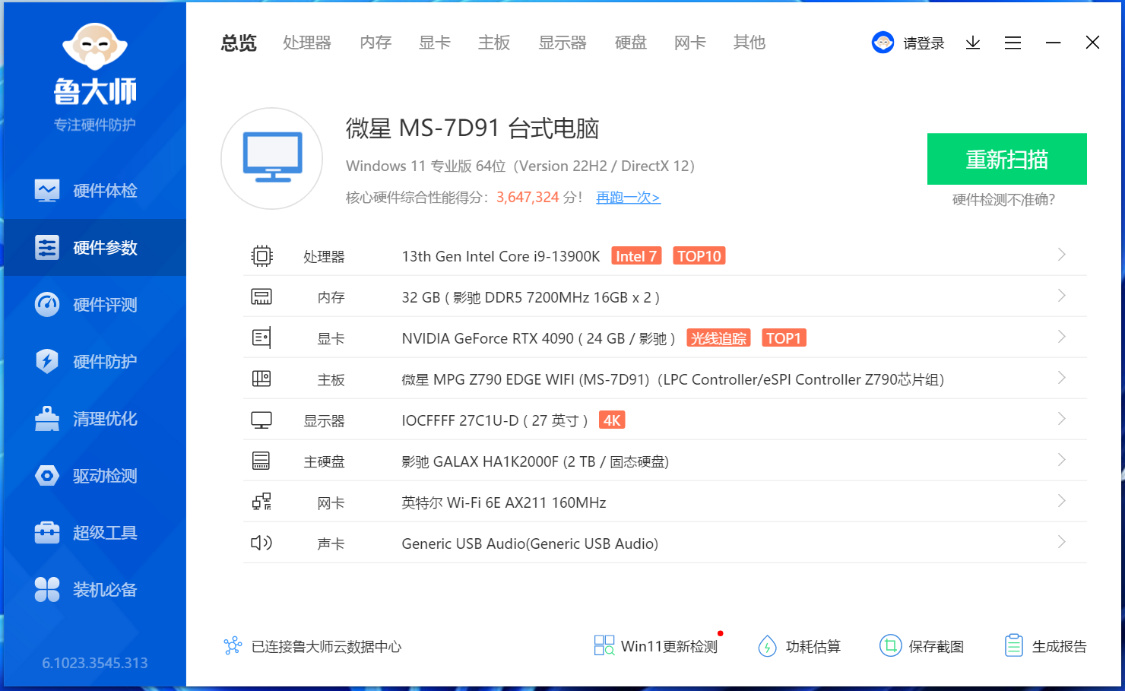
Task: Click the TOP10 badge
Action: (x=699, y=256)
